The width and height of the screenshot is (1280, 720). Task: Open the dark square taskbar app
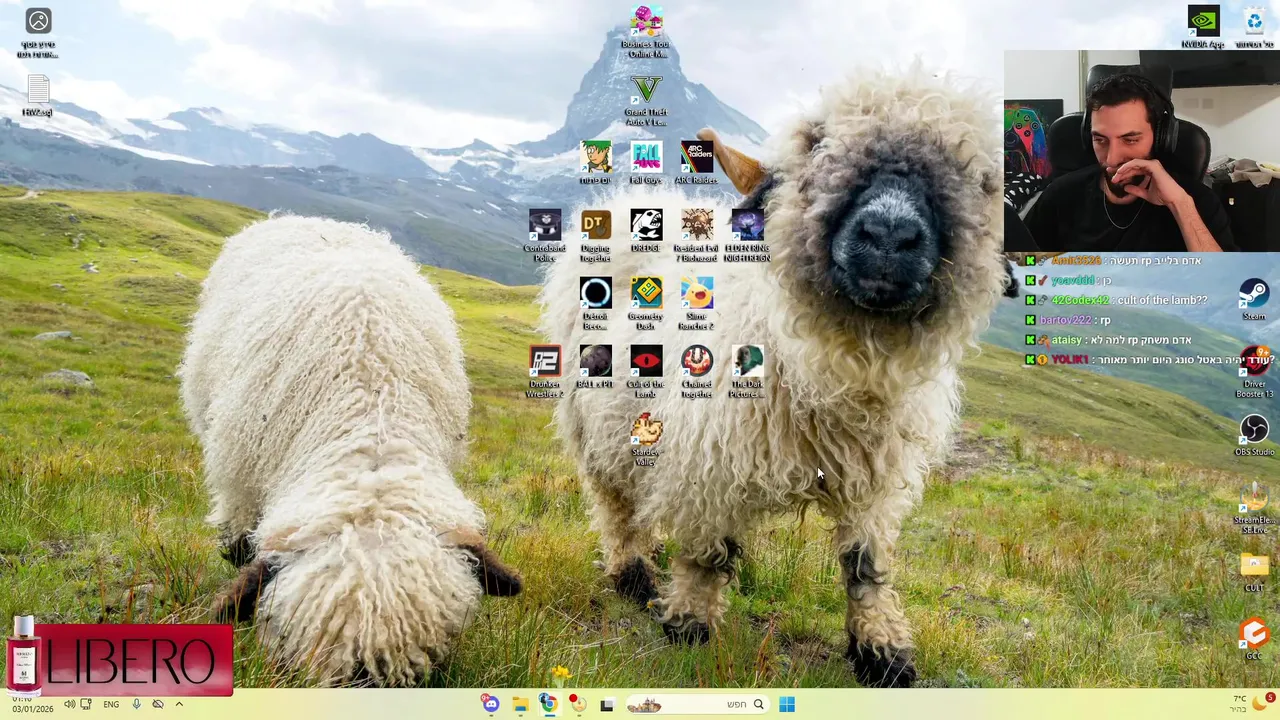click(x=606, y=705)
